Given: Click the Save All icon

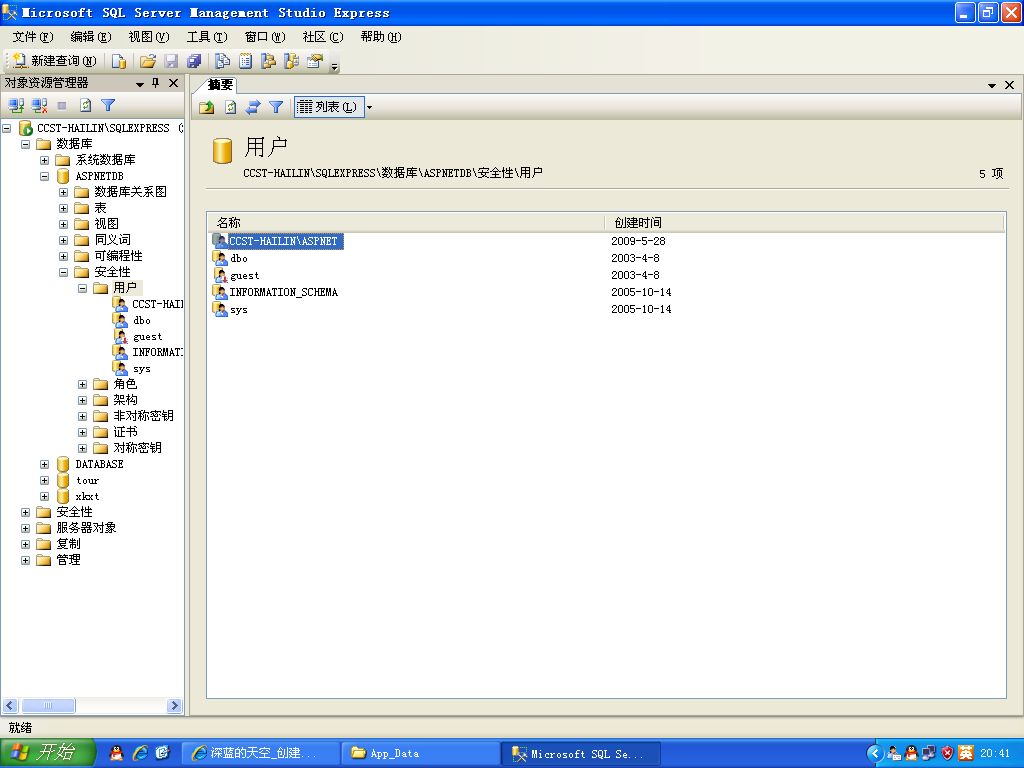Looking at the screenshot, I should [194, 61].
